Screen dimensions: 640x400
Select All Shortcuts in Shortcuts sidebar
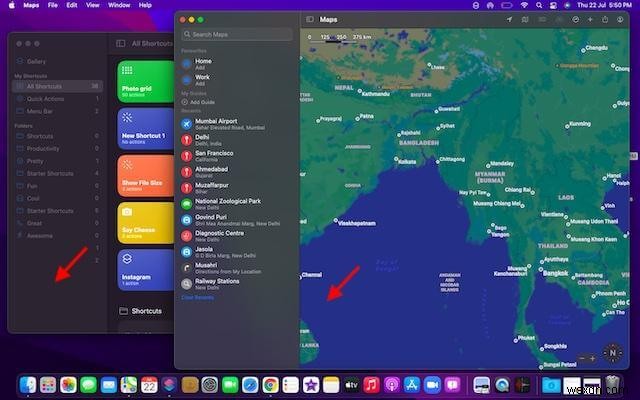pyautogui.click(x=57, y=86)
